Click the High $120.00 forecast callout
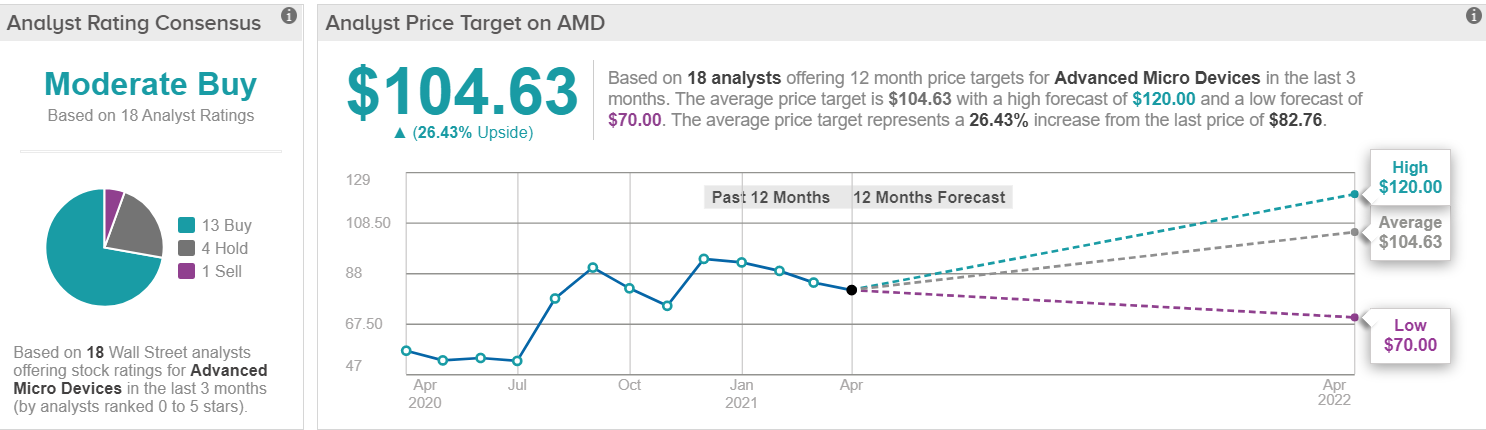 click(1410, 178)
